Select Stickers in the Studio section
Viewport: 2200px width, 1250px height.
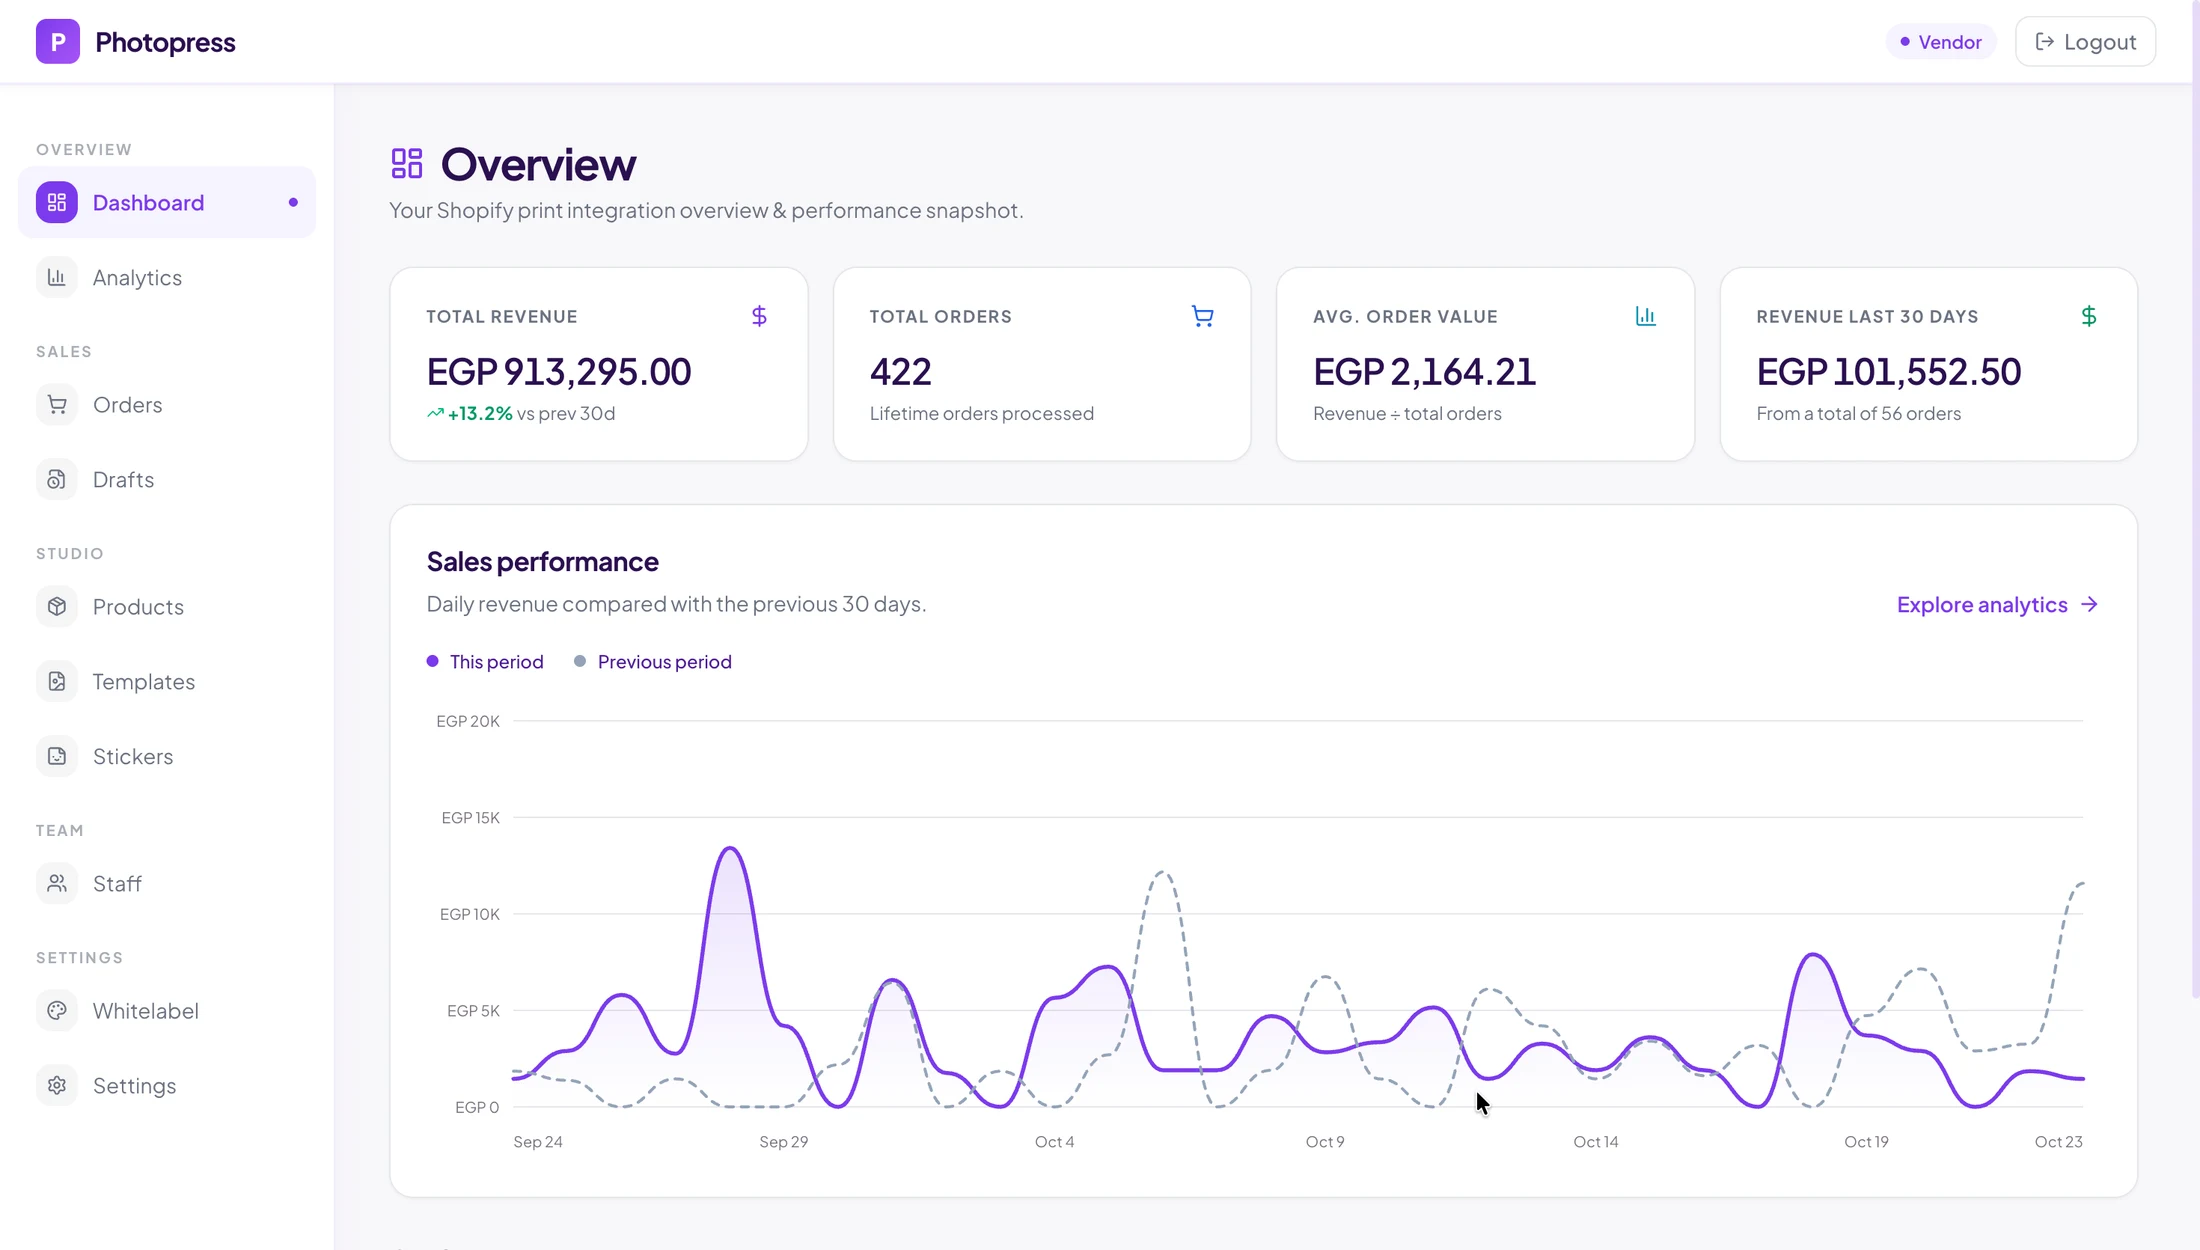pos(167,756)
